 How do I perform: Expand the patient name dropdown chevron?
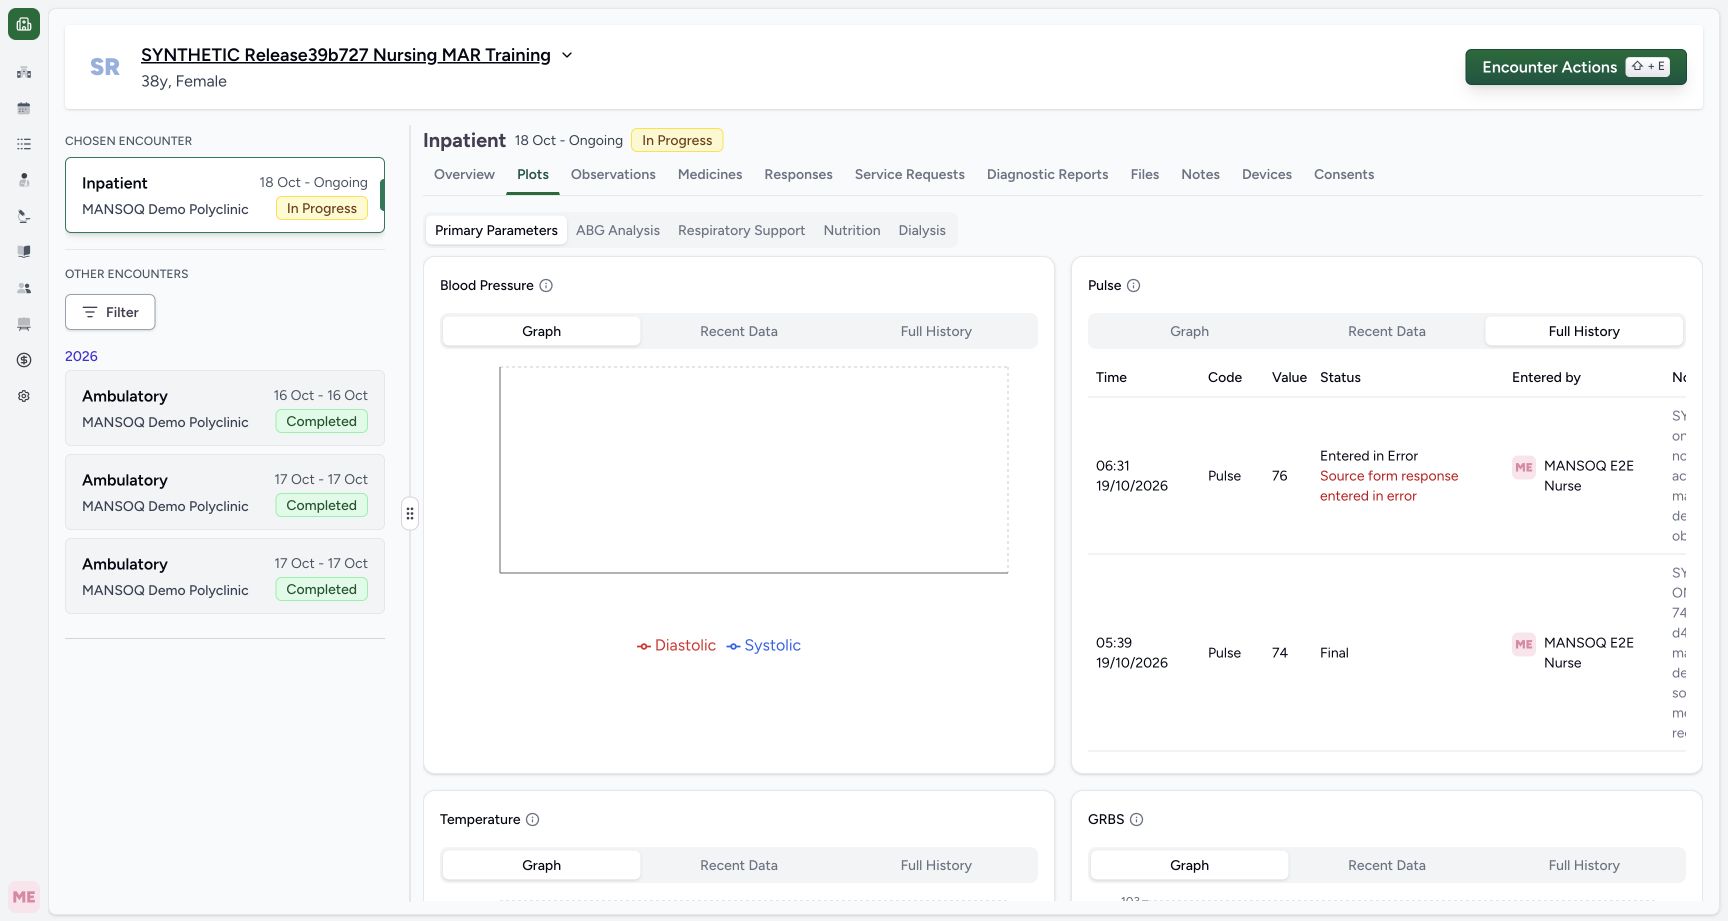click(567, 55)
